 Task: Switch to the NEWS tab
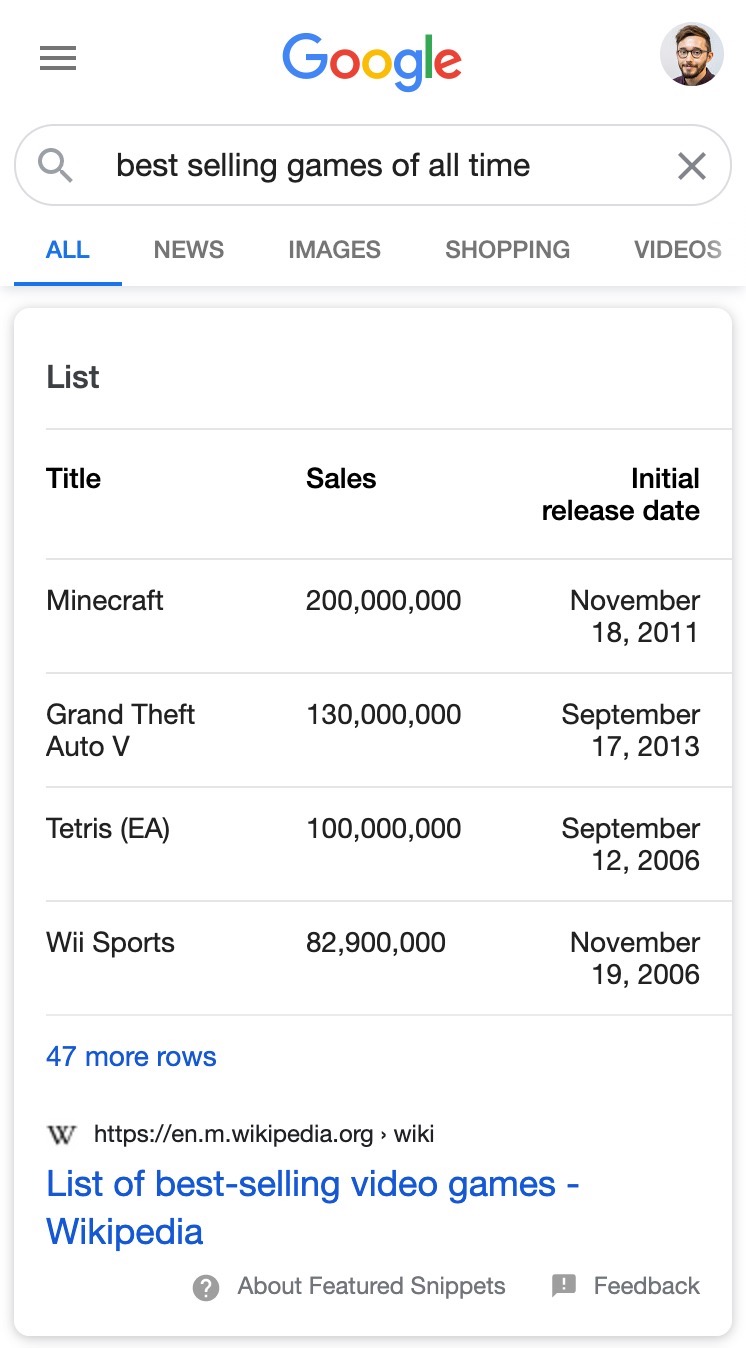[189, 250]
